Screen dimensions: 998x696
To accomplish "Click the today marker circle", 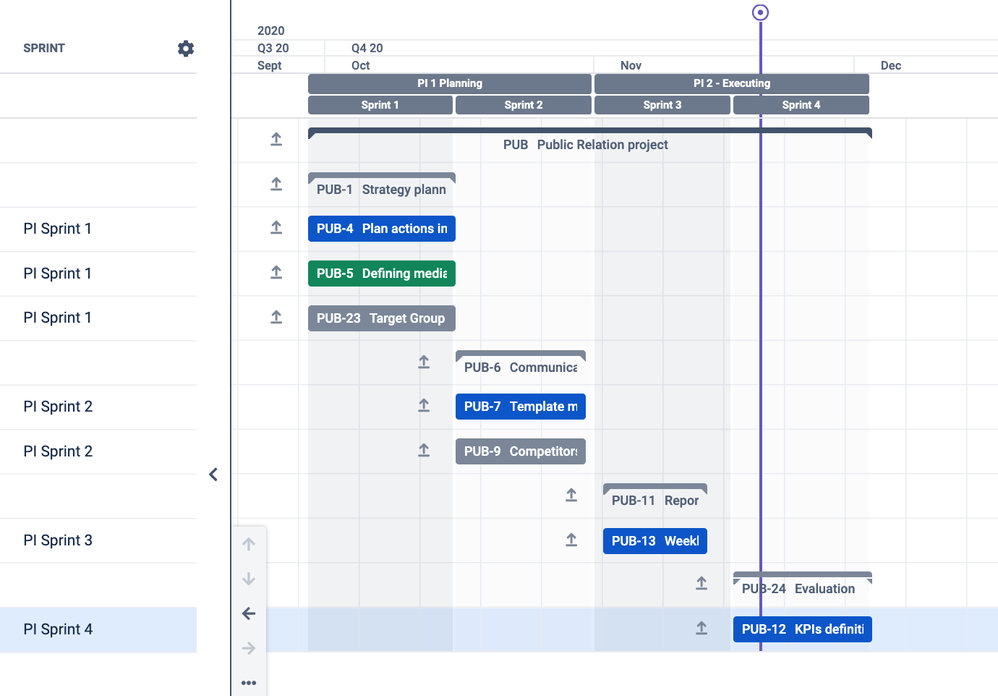I will tap(760, 12).
